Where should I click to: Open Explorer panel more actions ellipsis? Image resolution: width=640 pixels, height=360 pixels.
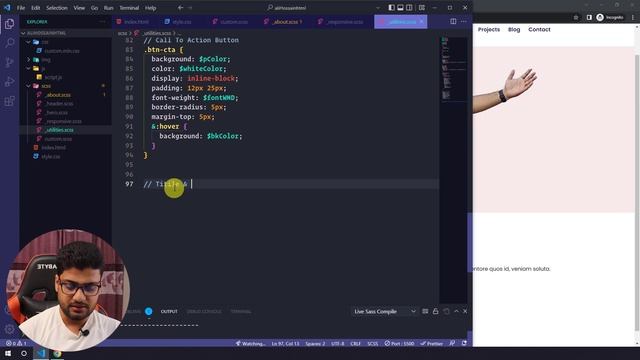[102, 22]
